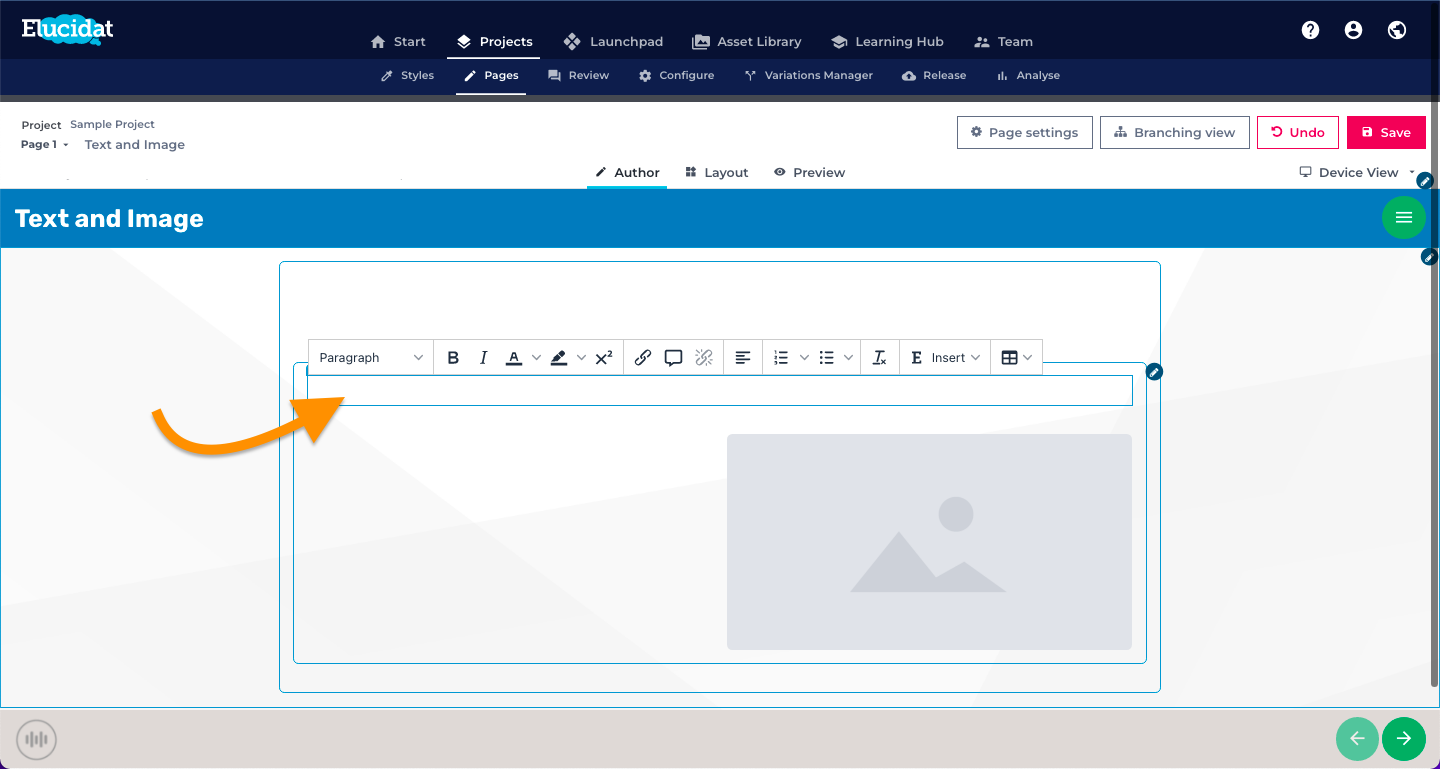Expand the bulleted list options arrow
Image resolution: width=1440 pixels, height=769 pixels.
[x=849, y=358]
